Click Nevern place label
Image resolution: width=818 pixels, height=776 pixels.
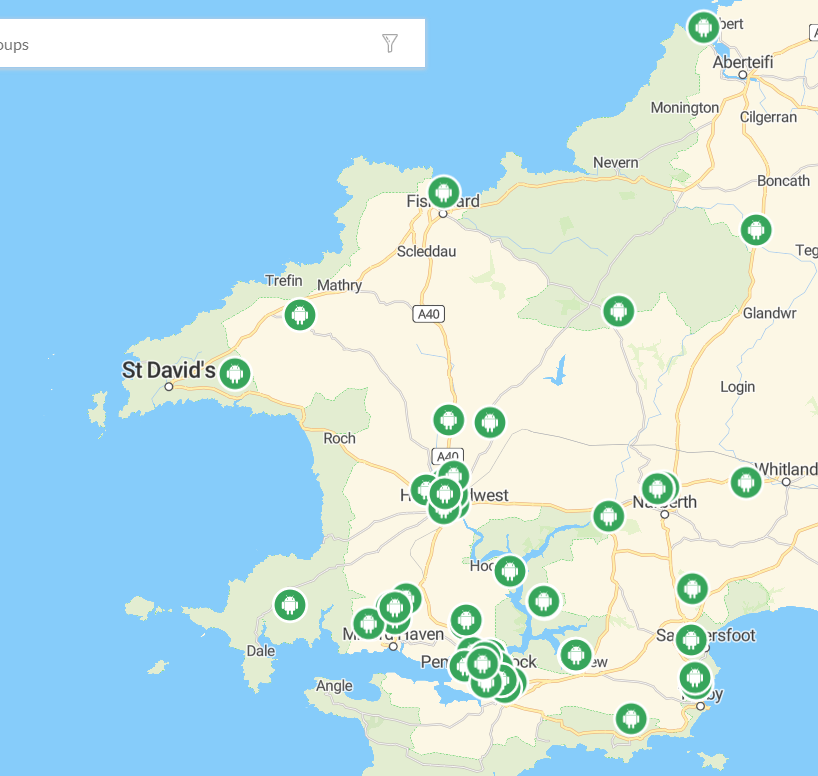[x=616, y=163]
